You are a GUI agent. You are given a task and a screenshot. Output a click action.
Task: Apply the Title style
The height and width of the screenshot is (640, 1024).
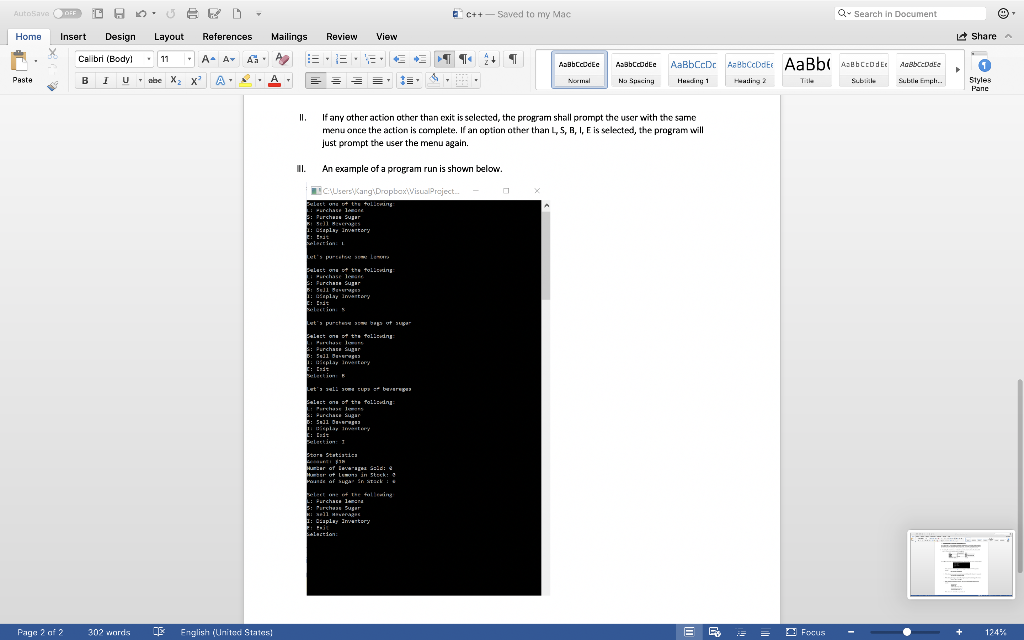[807, 69]
